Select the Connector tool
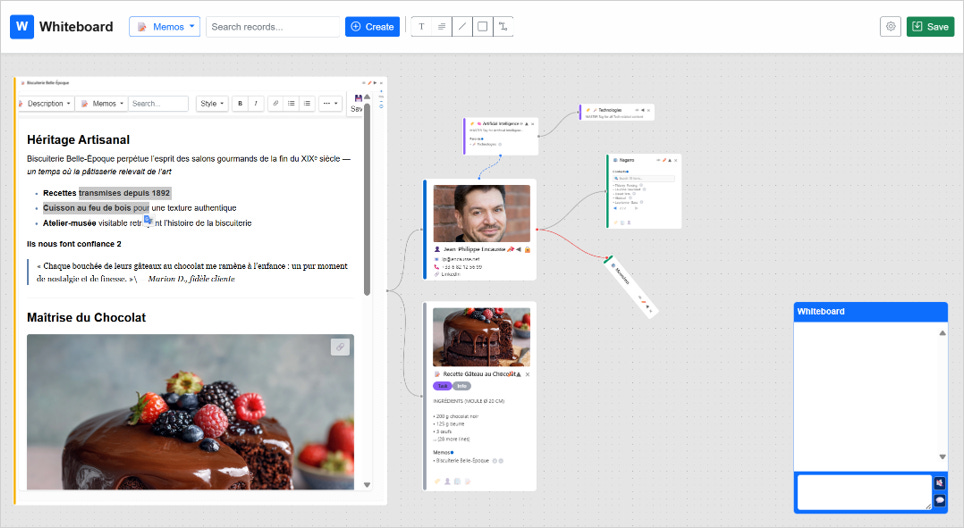964x528 pixels. point(503,26)
